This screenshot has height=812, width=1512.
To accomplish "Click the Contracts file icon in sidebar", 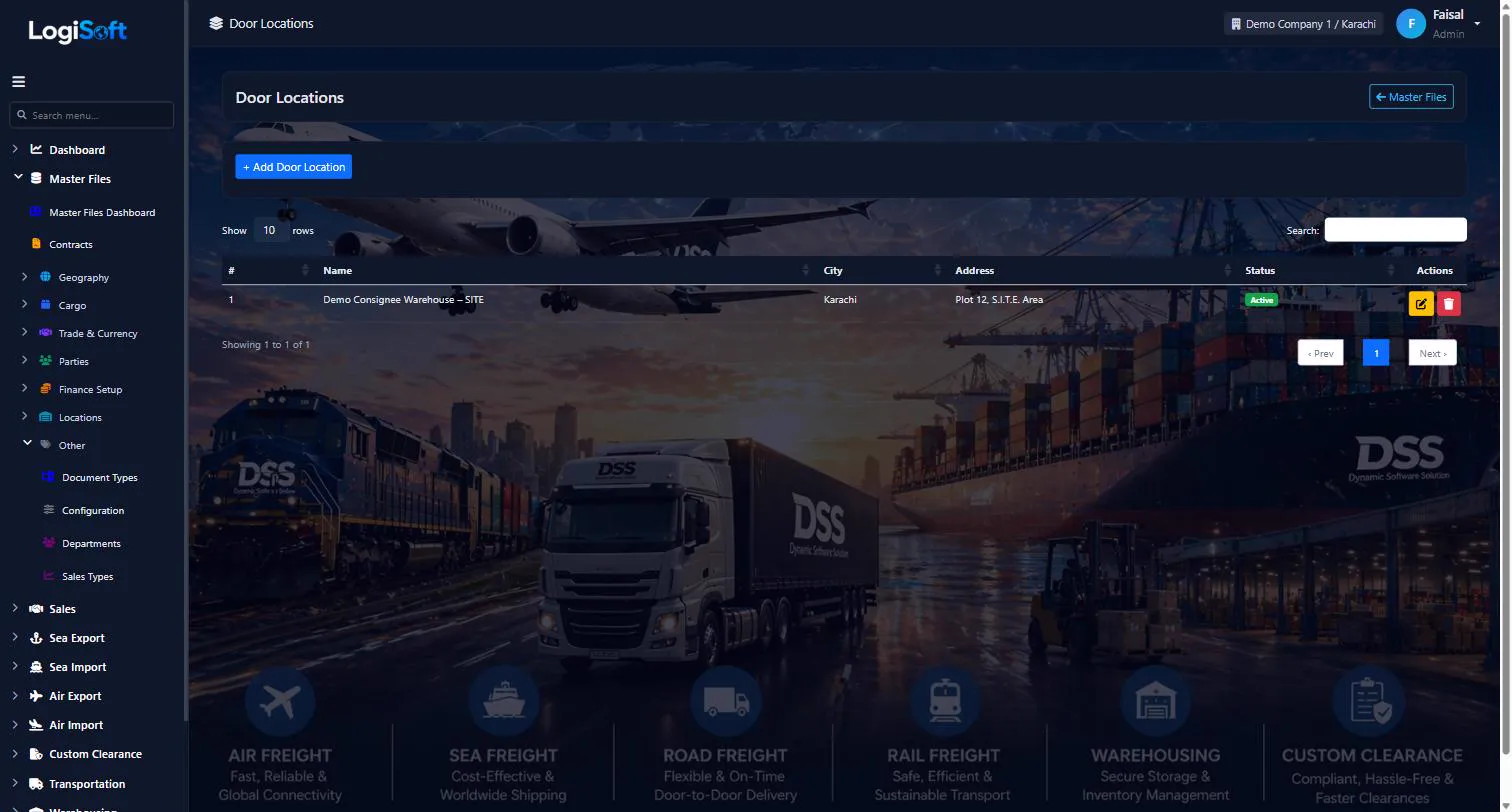I will (37, 244).
